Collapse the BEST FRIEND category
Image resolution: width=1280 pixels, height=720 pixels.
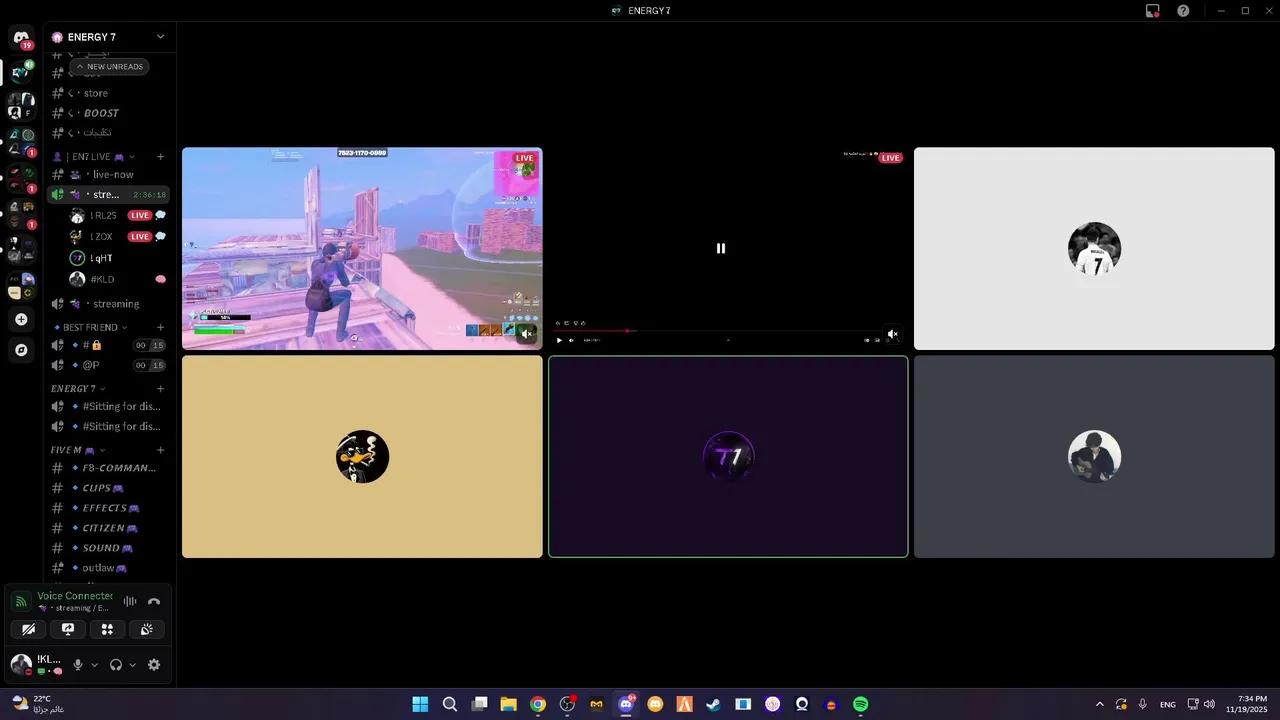tap(91, 327)
